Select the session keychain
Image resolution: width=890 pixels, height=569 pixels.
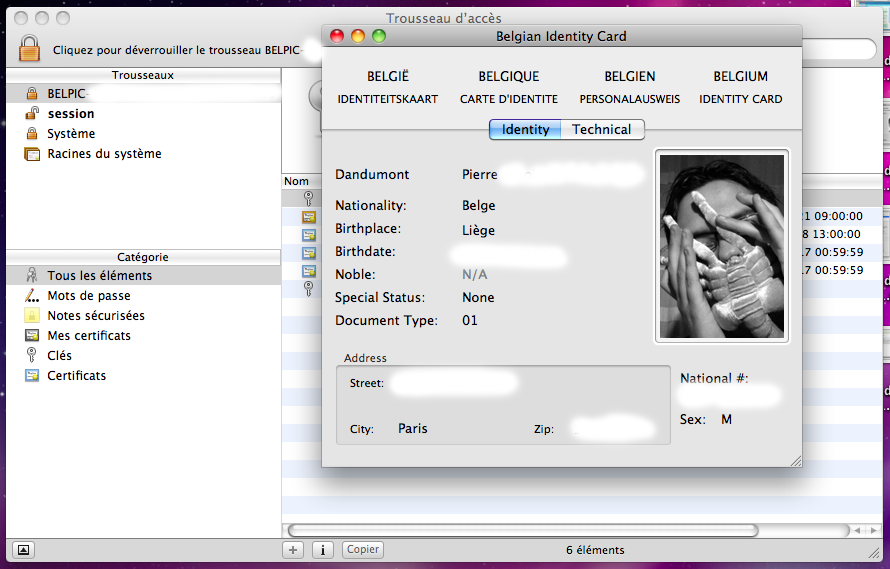70,114
